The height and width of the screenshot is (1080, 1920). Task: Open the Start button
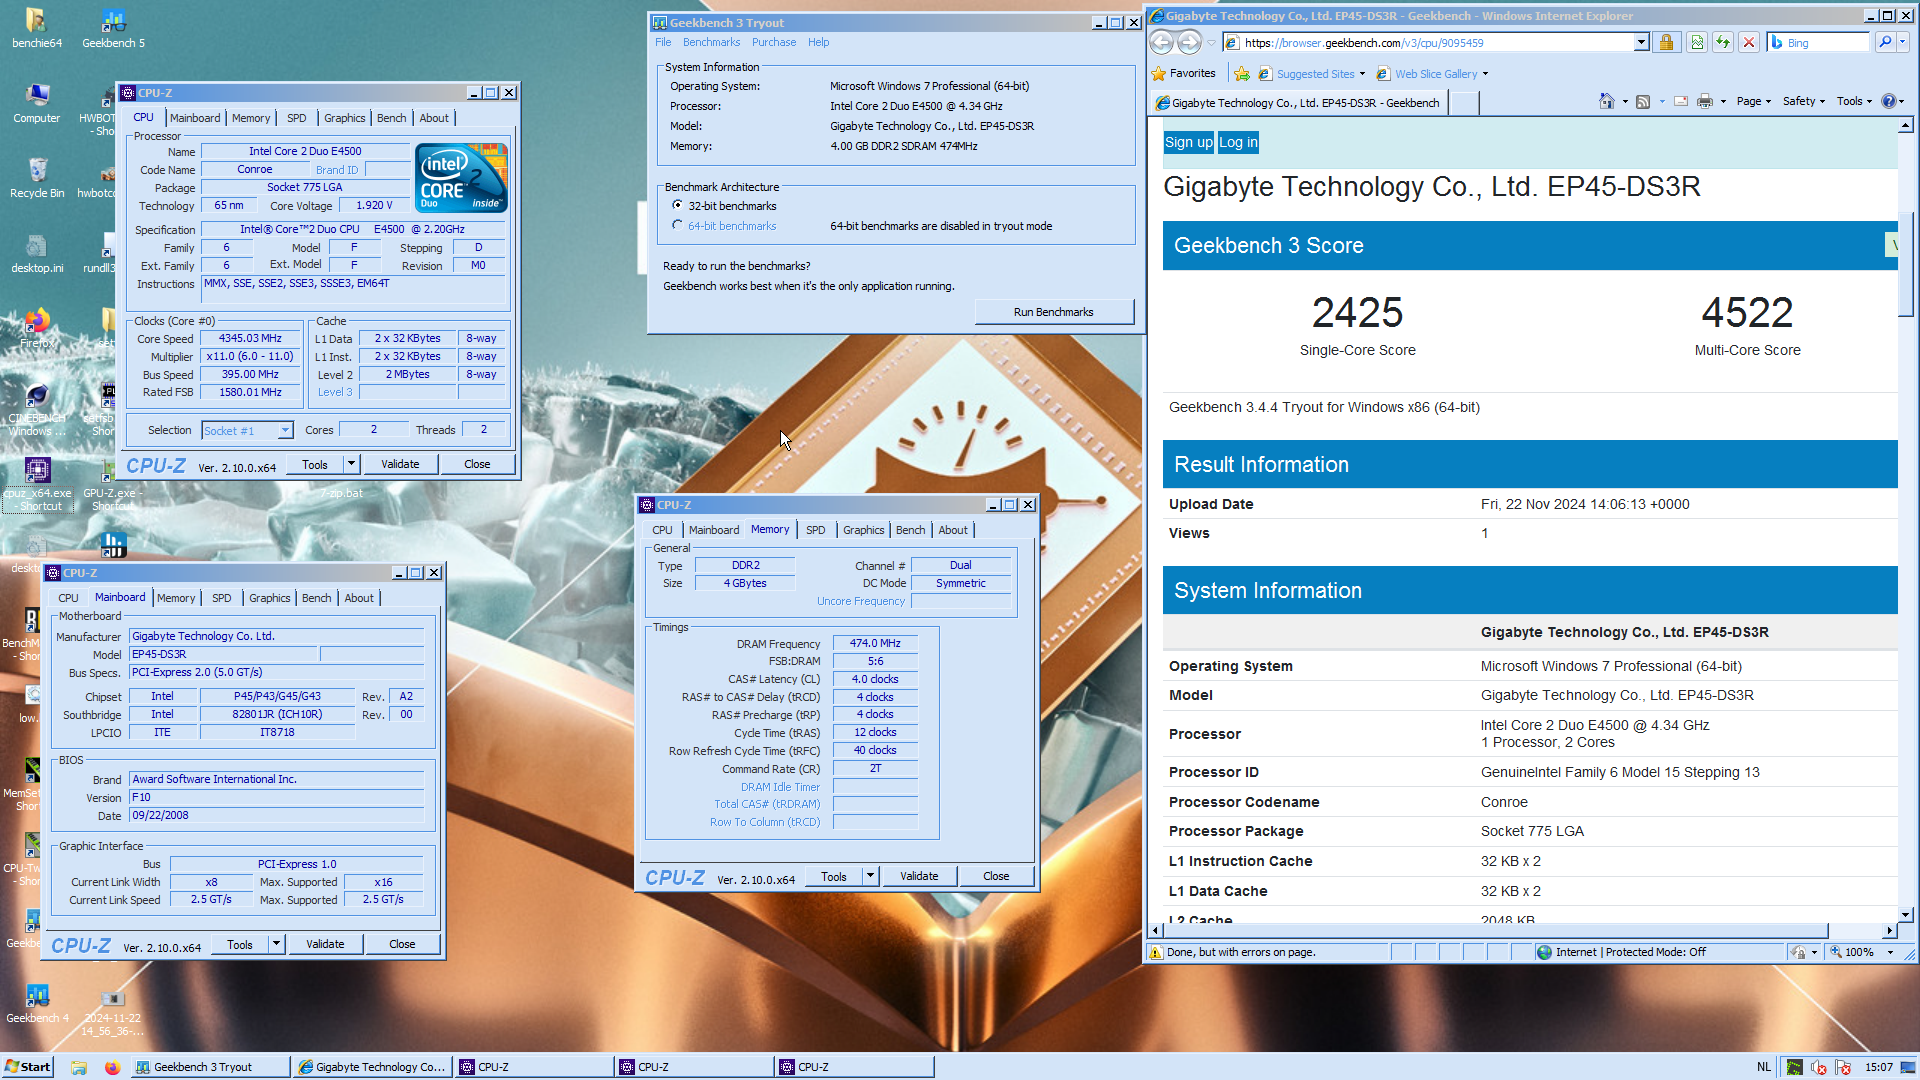[x=27, y=1067]
